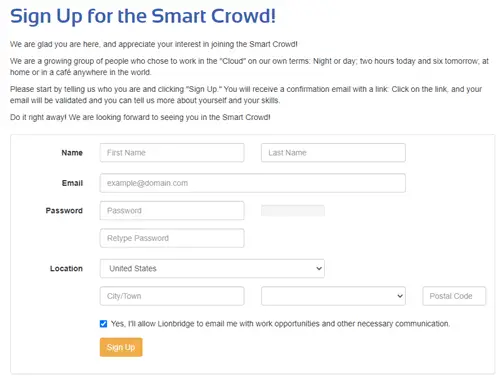Click the Location field label
500x379 pixels.
(66, 268)
